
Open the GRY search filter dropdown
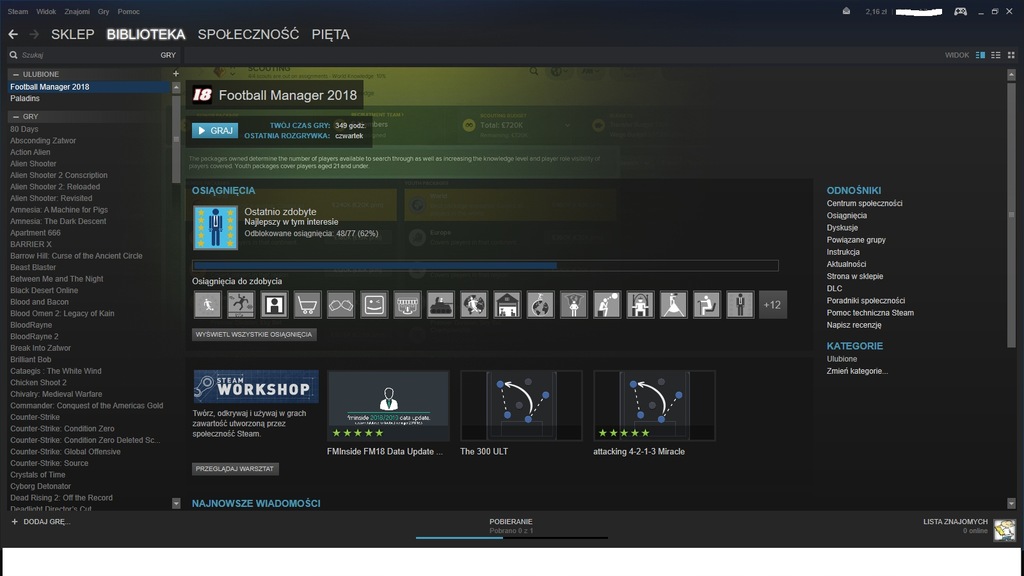(x=168, y=56)
